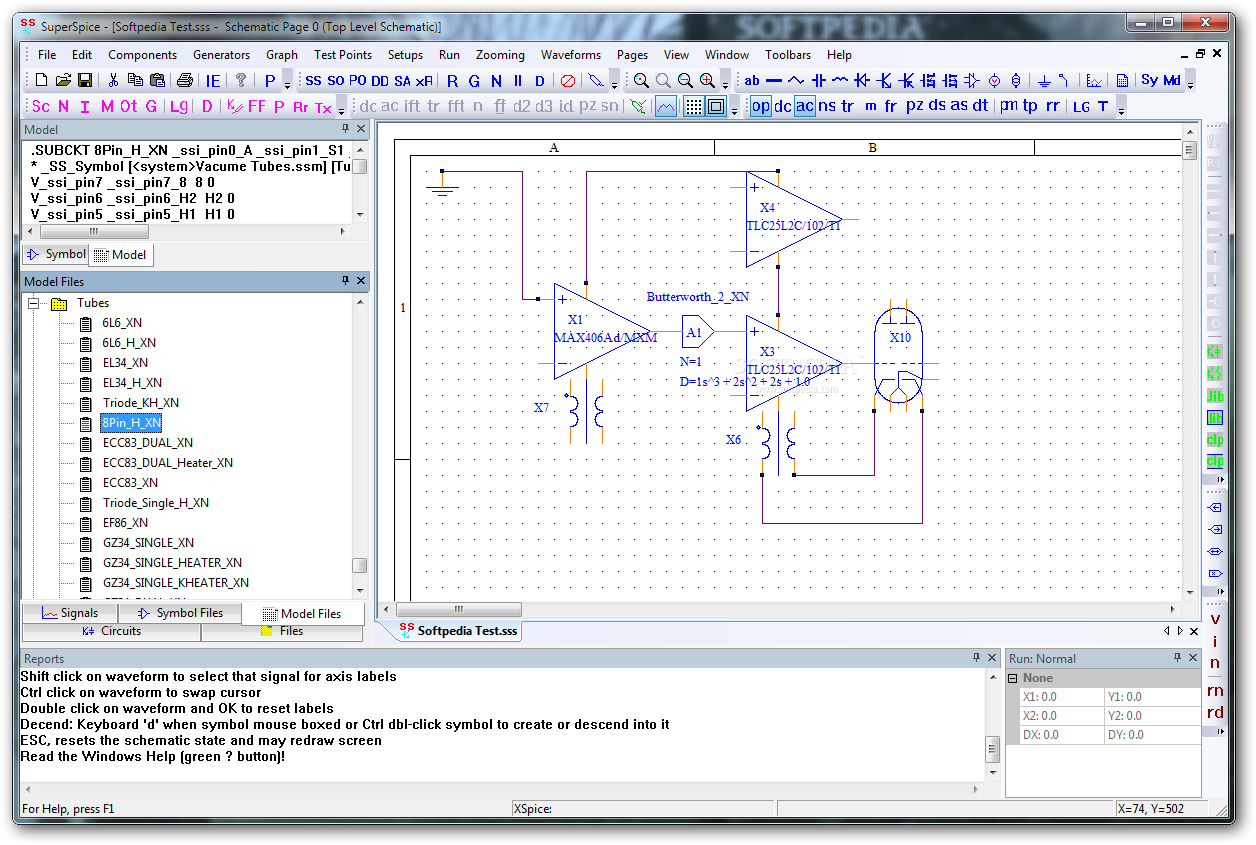Screen dimensions: 1256x845
Task: Zoom out using the minus magnifier icon
Action: point(685,80)
